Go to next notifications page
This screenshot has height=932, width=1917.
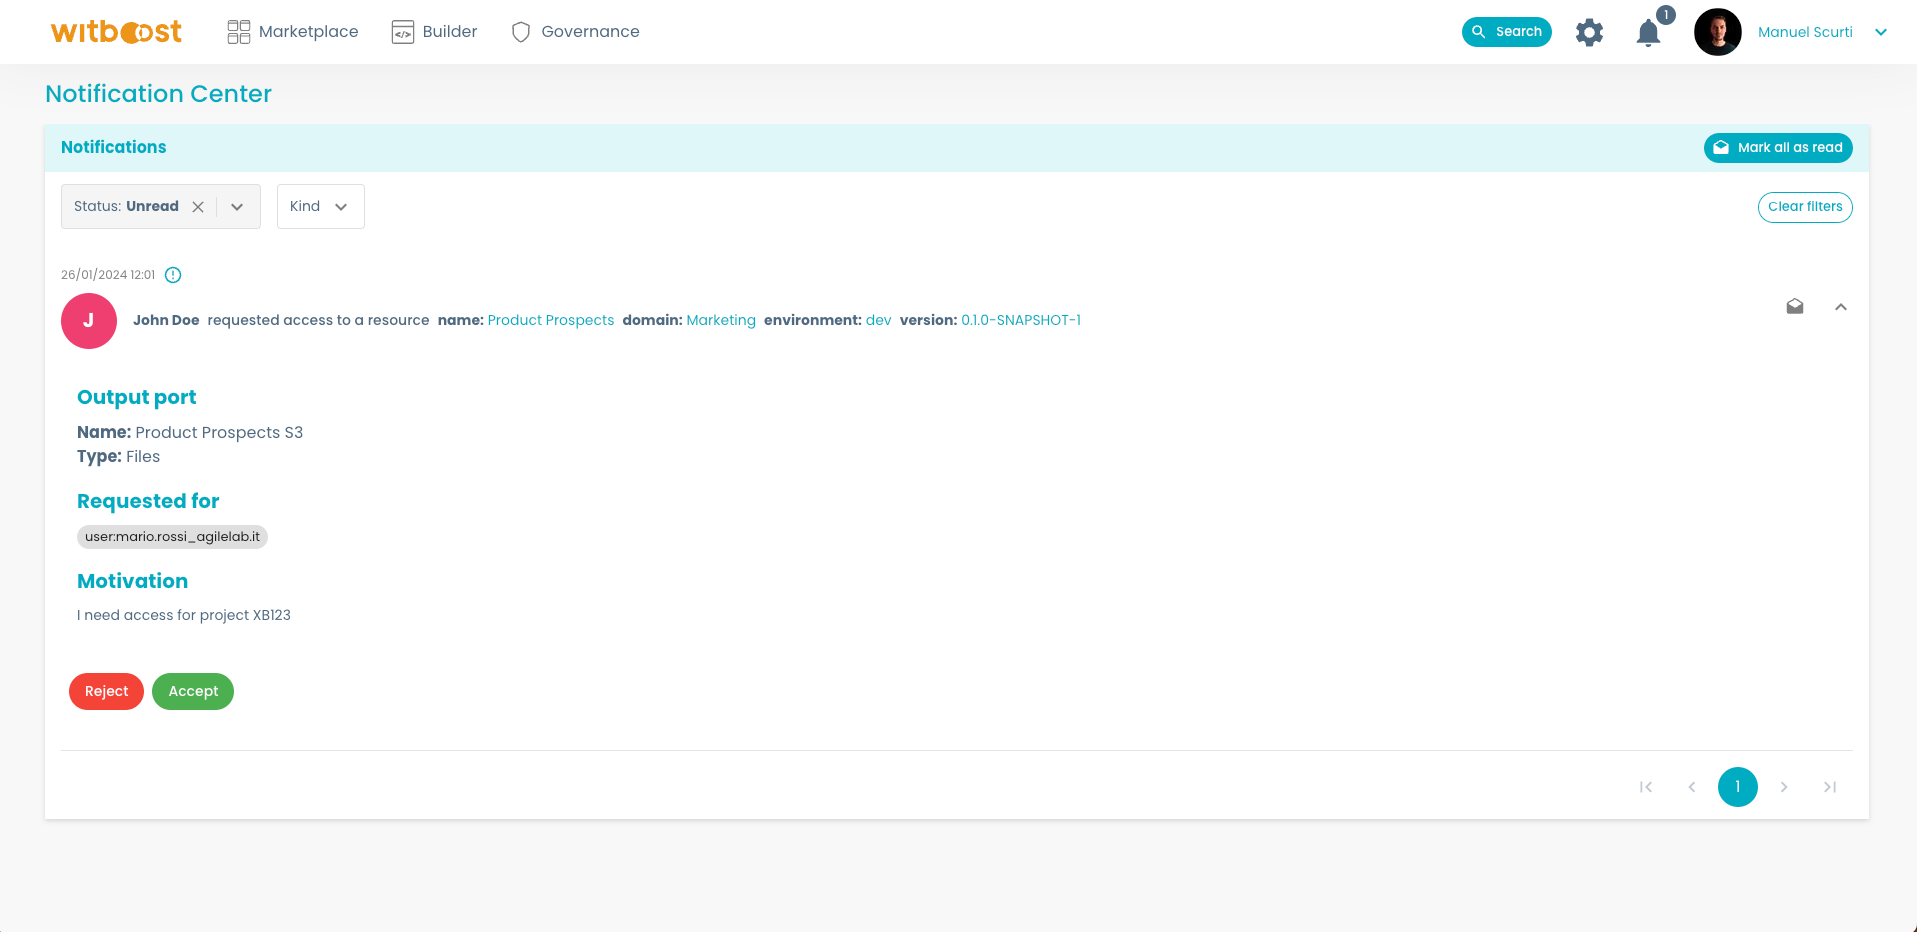click(1784, 787)
